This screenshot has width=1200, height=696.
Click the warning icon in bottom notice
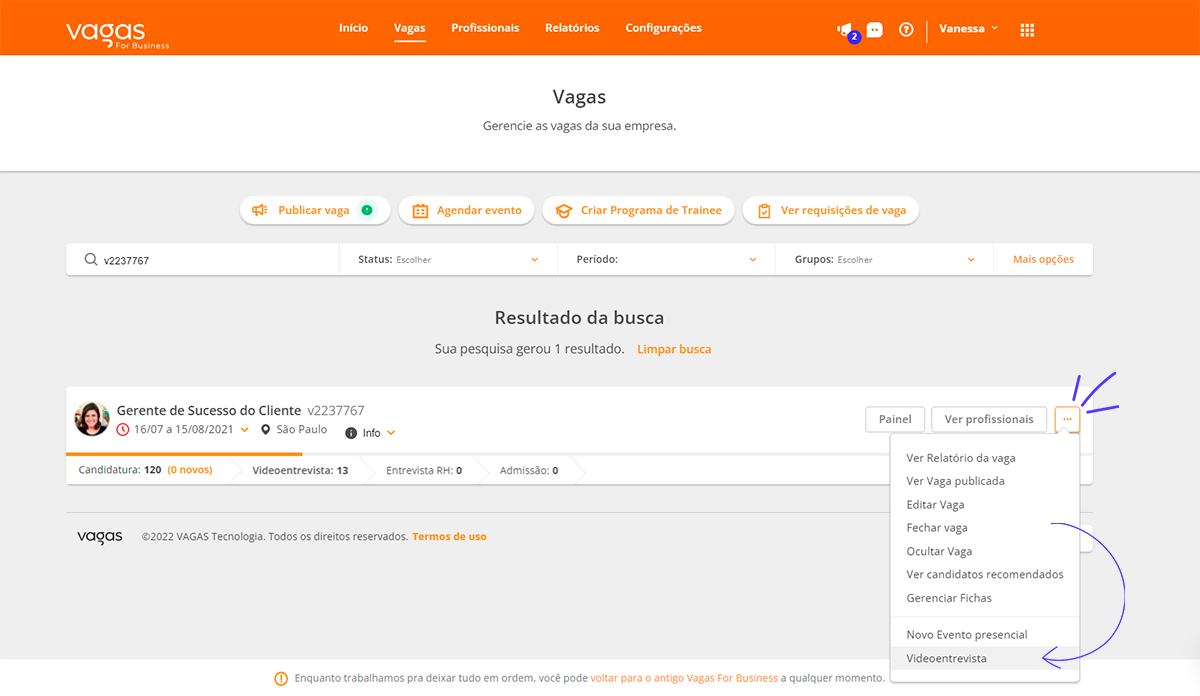(x=281, y=678)
